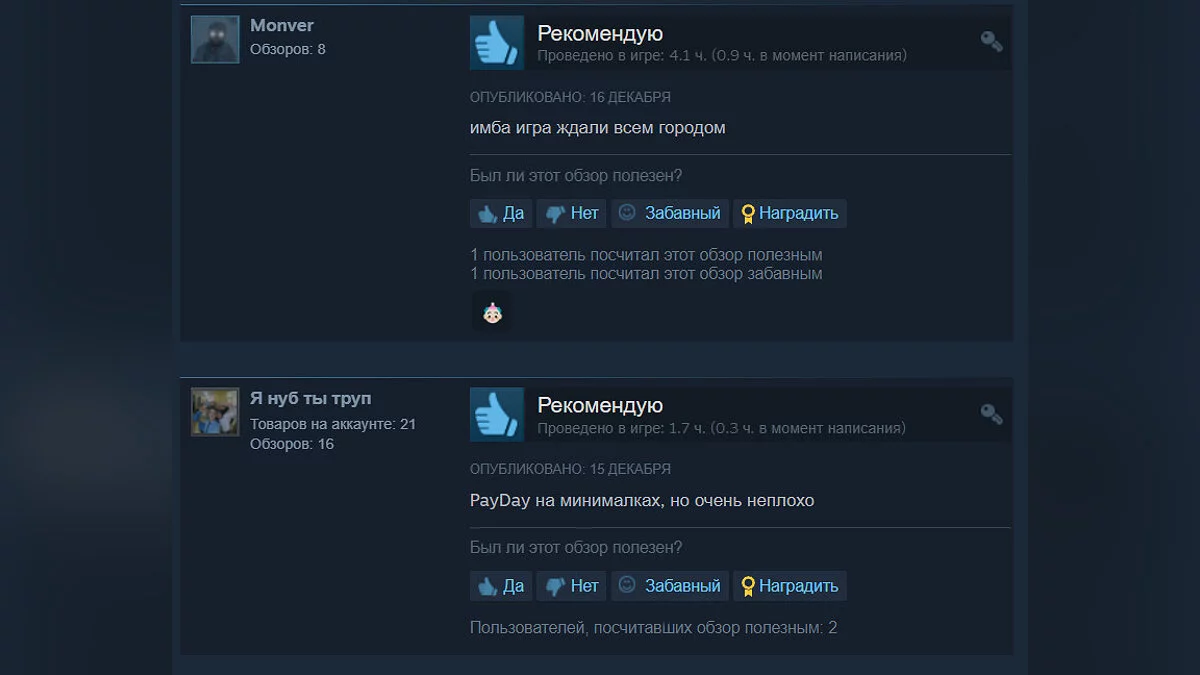Vote Да on the имба игра review
Viewport: 1200px width, 675px height.
(x=501, y=213)
